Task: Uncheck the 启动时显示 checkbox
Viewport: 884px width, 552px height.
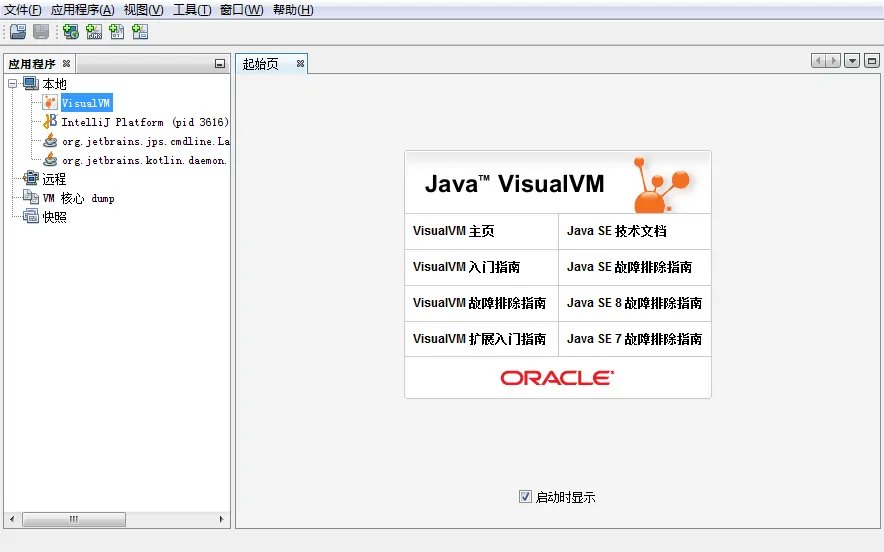Action: 525,496
